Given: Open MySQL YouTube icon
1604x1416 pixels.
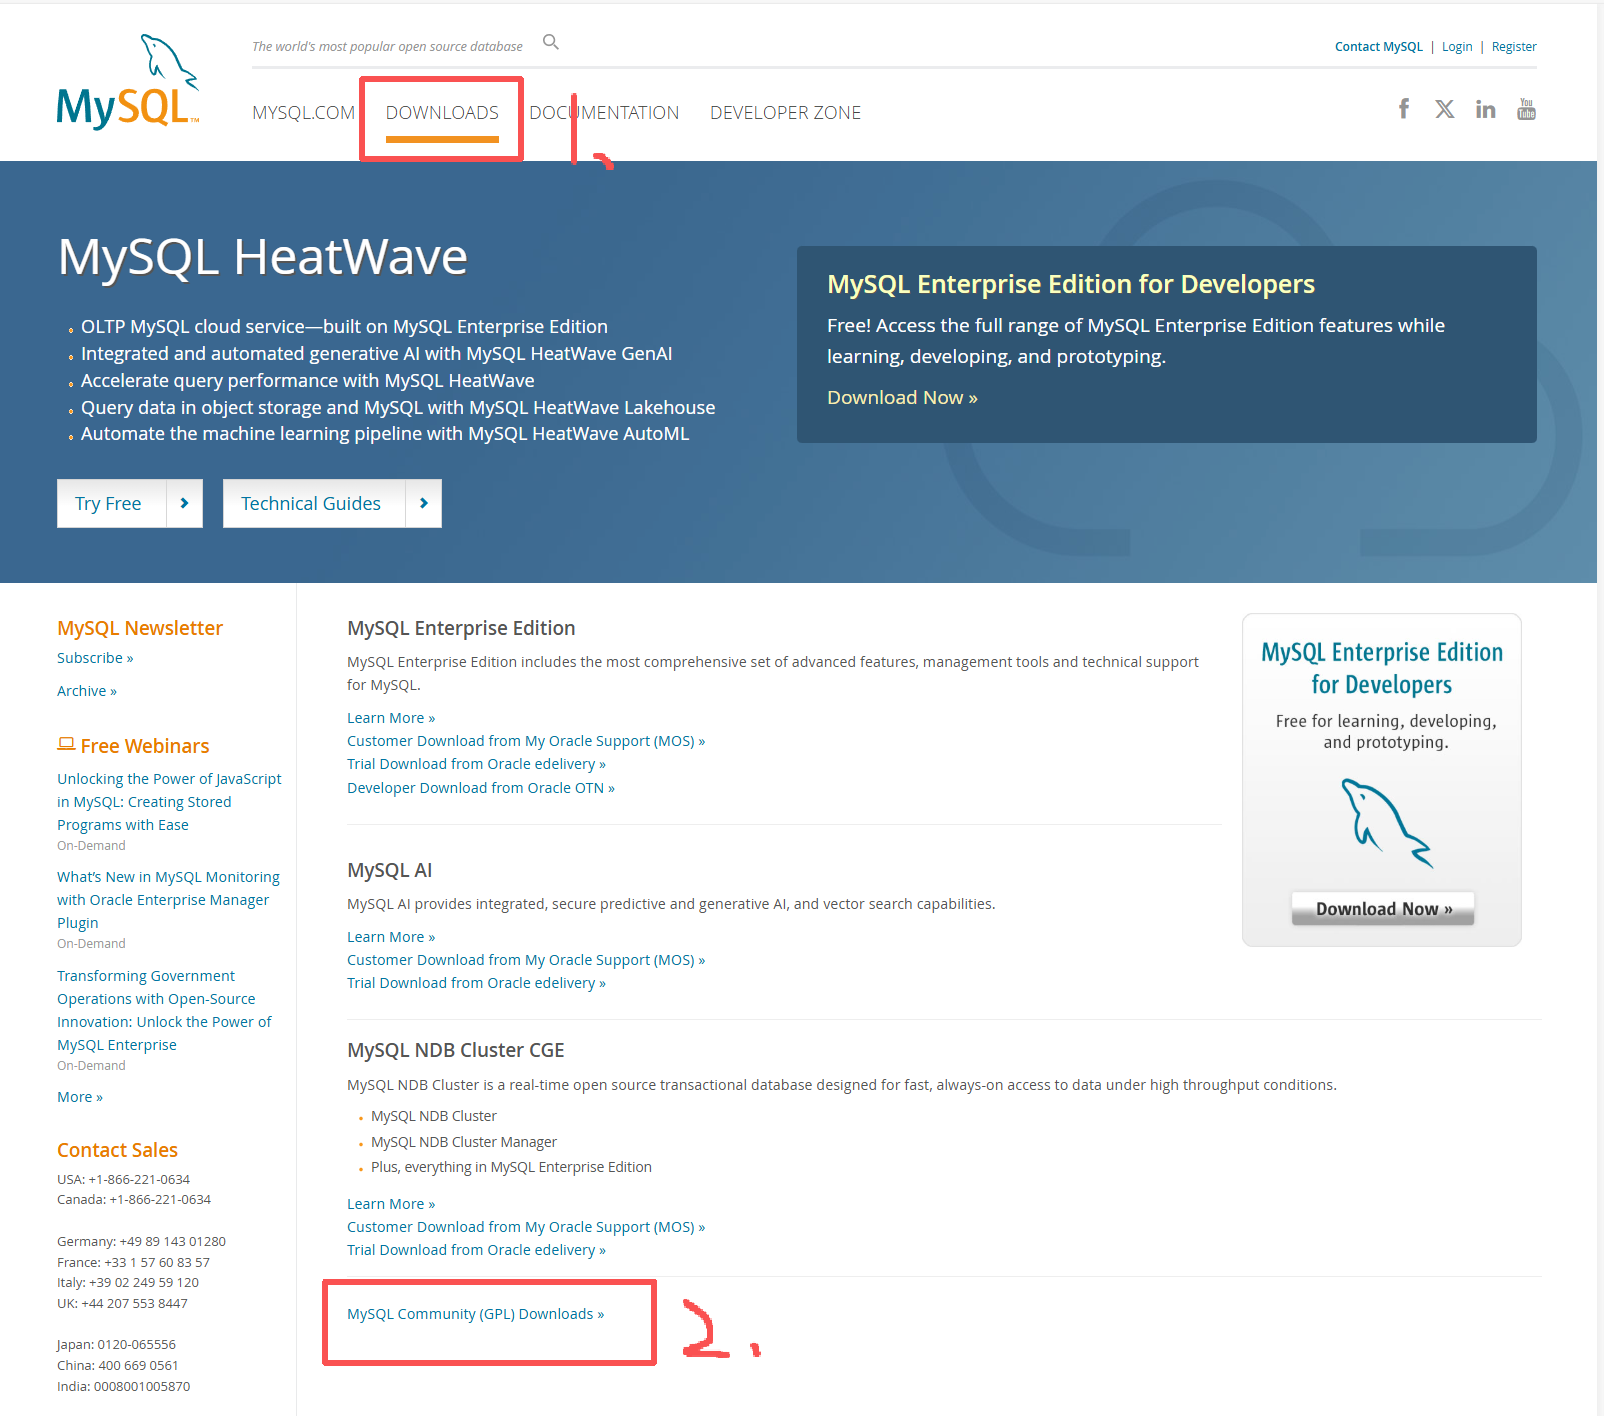Looking at the screenshot, I should [x=1526, y=109].
